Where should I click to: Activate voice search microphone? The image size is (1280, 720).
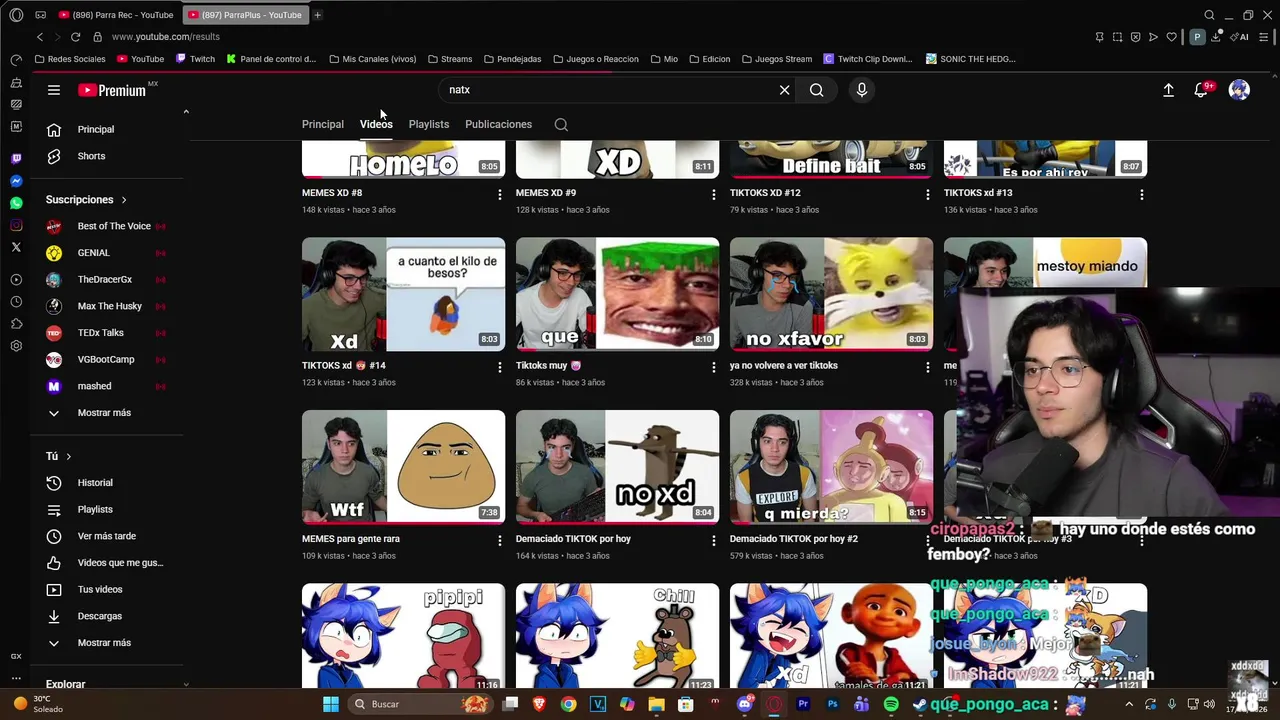coord(862,90)
